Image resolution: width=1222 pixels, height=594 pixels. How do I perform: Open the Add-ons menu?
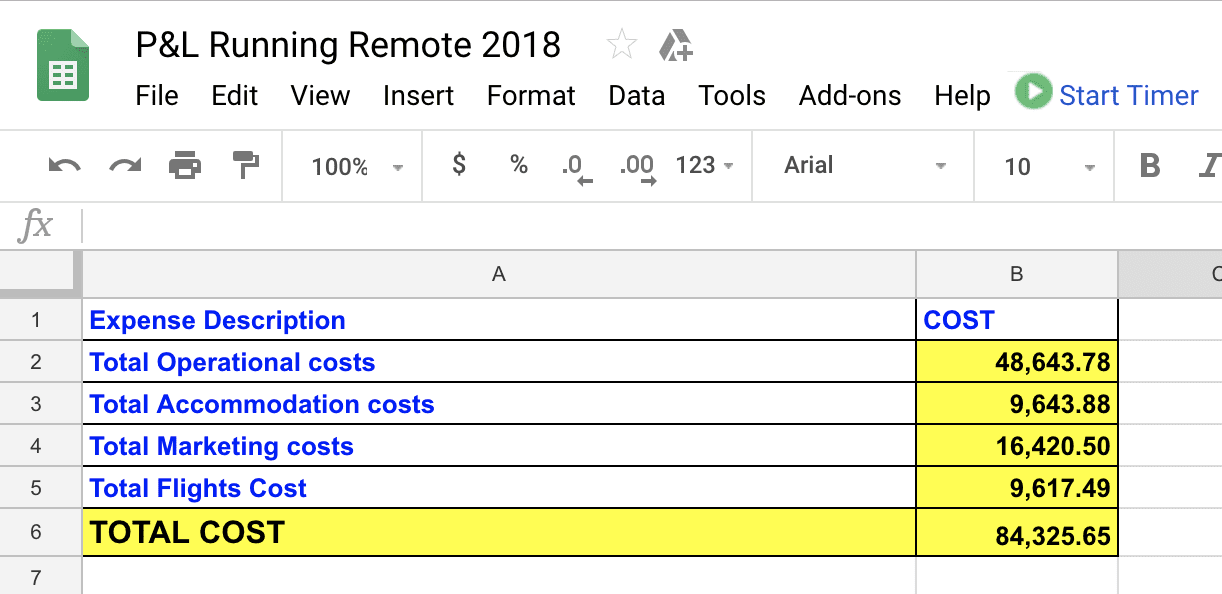[849, 96]
